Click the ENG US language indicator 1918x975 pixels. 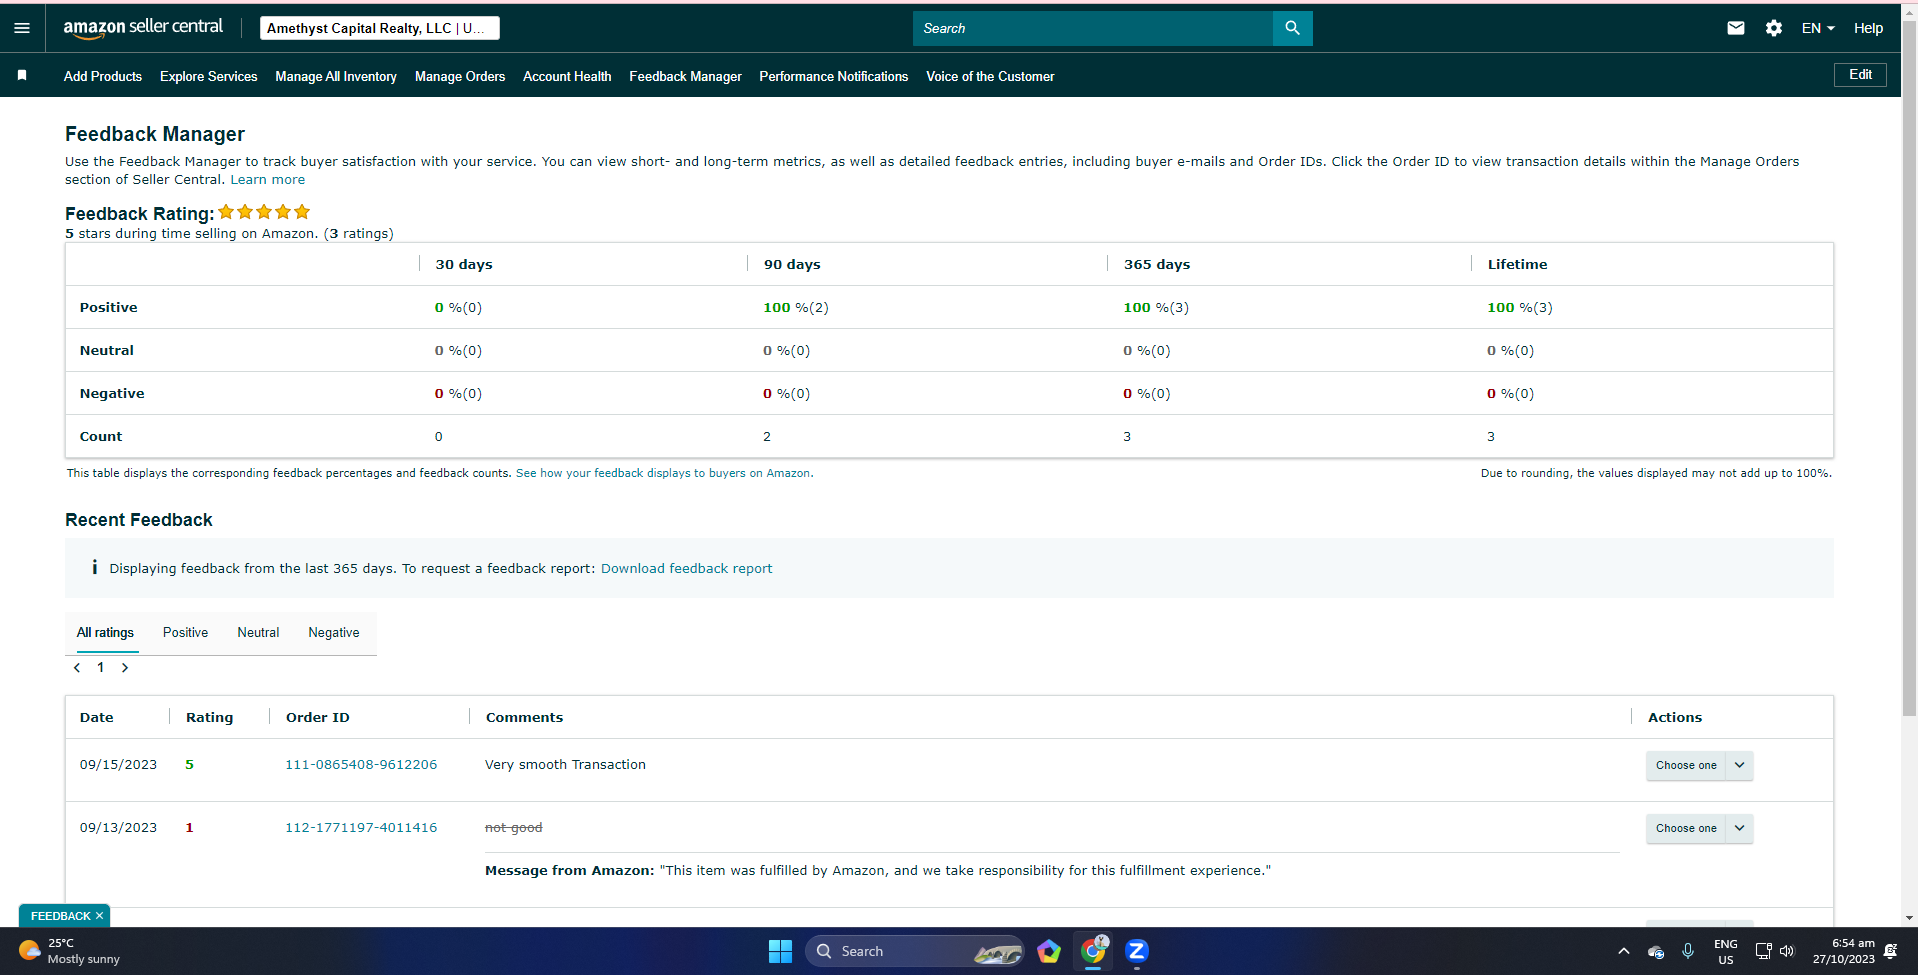(1726, 951)
